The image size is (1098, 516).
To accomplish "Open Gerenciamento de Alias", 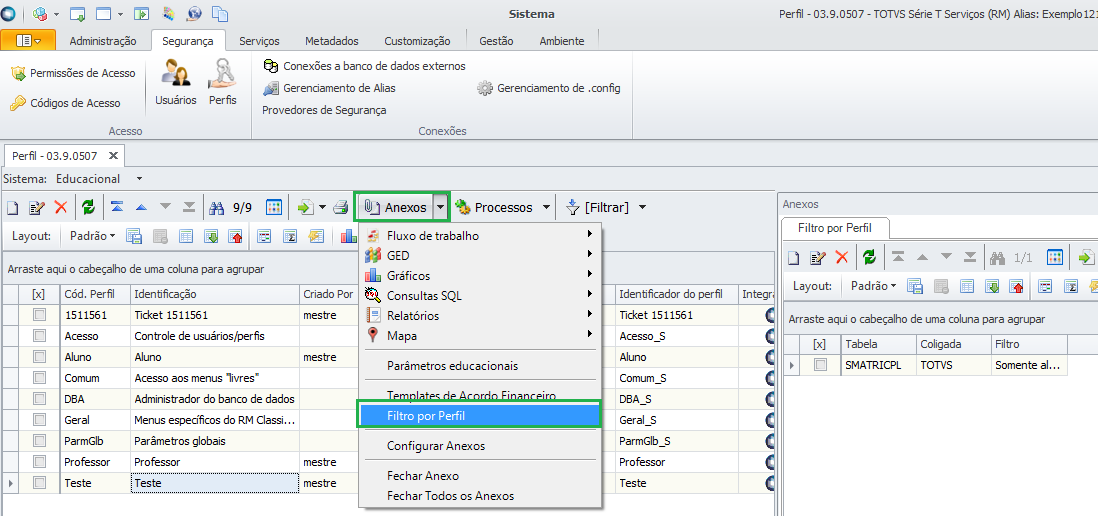I will pos(329,88).
